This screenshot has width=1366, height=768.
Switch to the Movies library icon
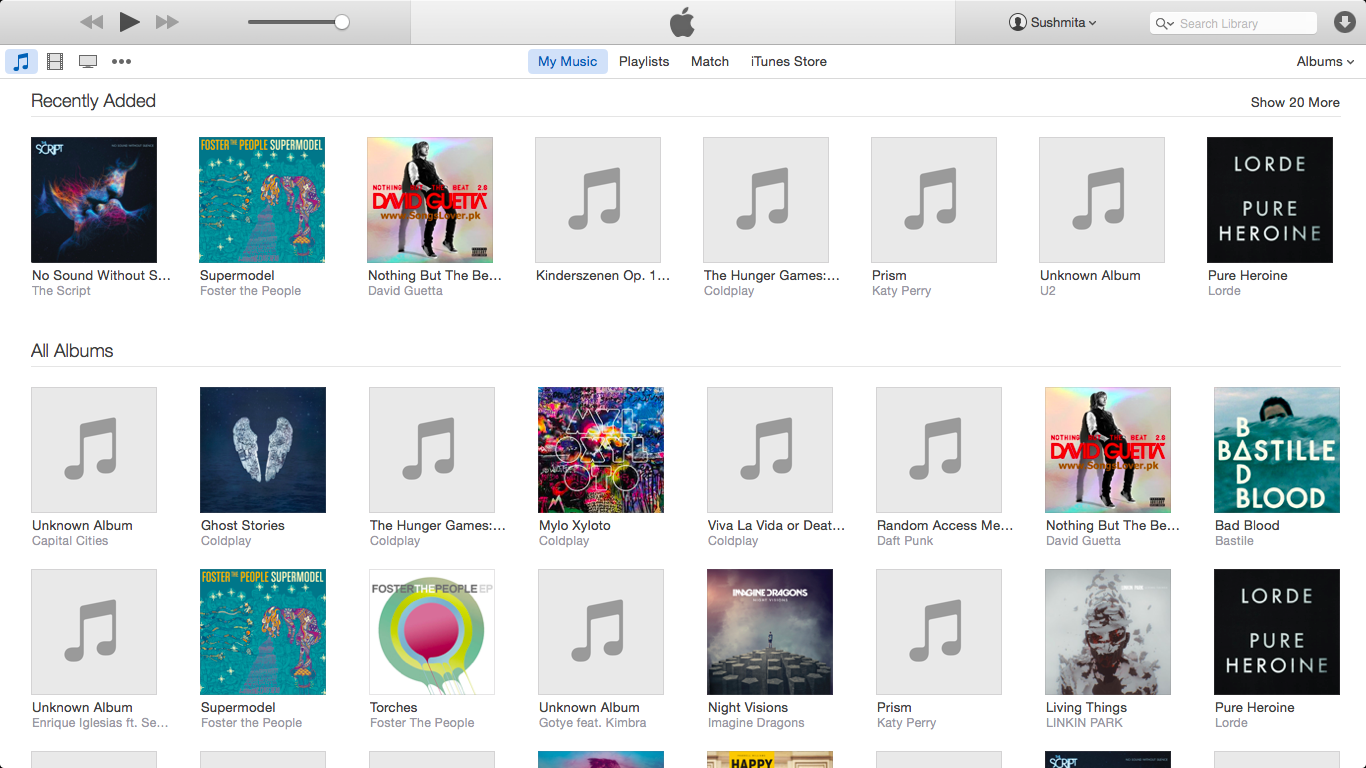(x=55, y=61)
